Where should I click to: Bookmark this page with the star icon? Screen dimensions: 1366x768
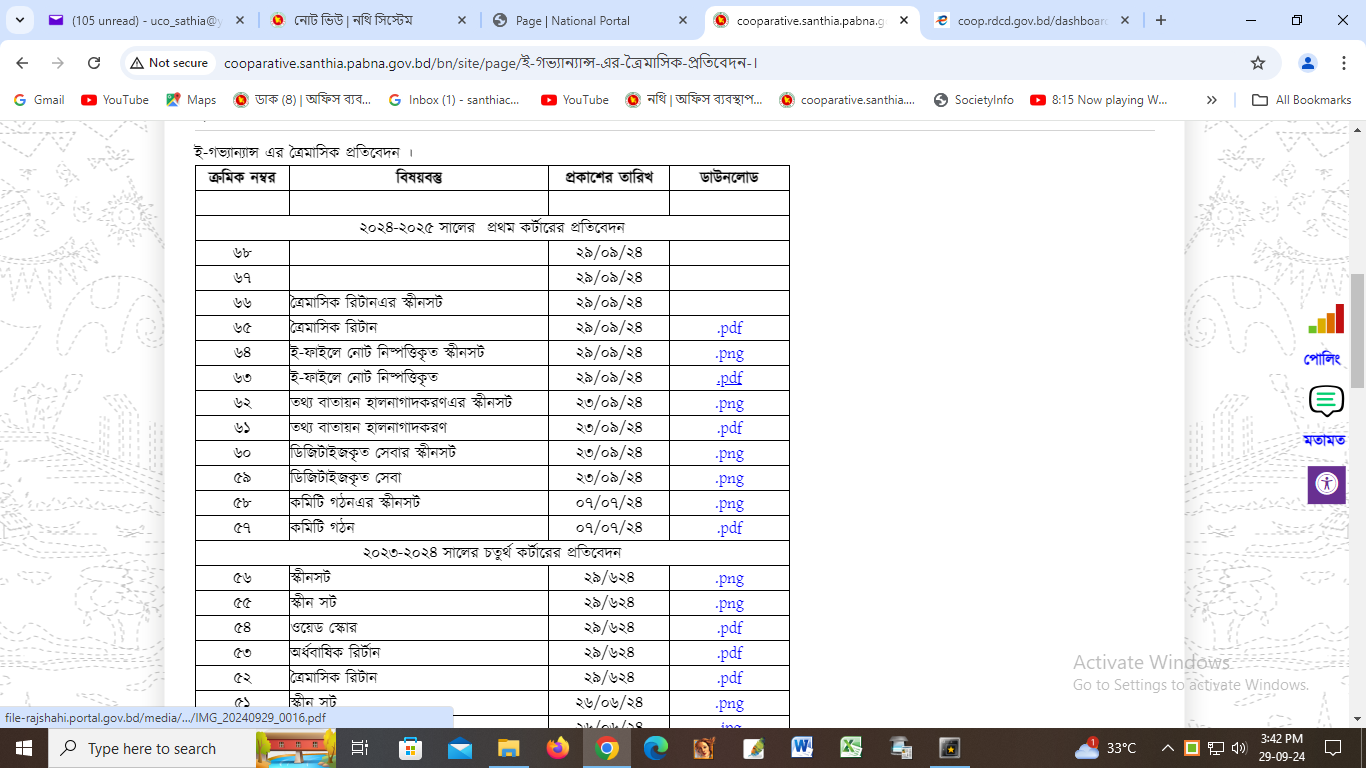click(x=1258, y=63)
